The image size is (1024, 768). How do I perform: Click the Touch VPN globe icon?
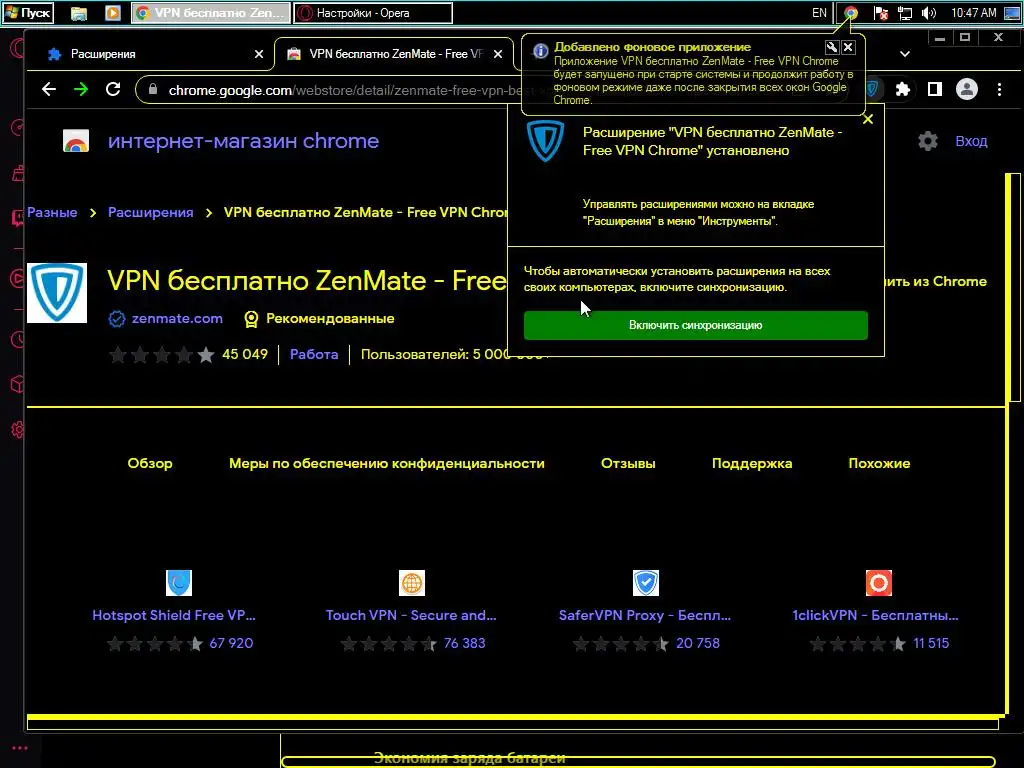coord(411,583)
